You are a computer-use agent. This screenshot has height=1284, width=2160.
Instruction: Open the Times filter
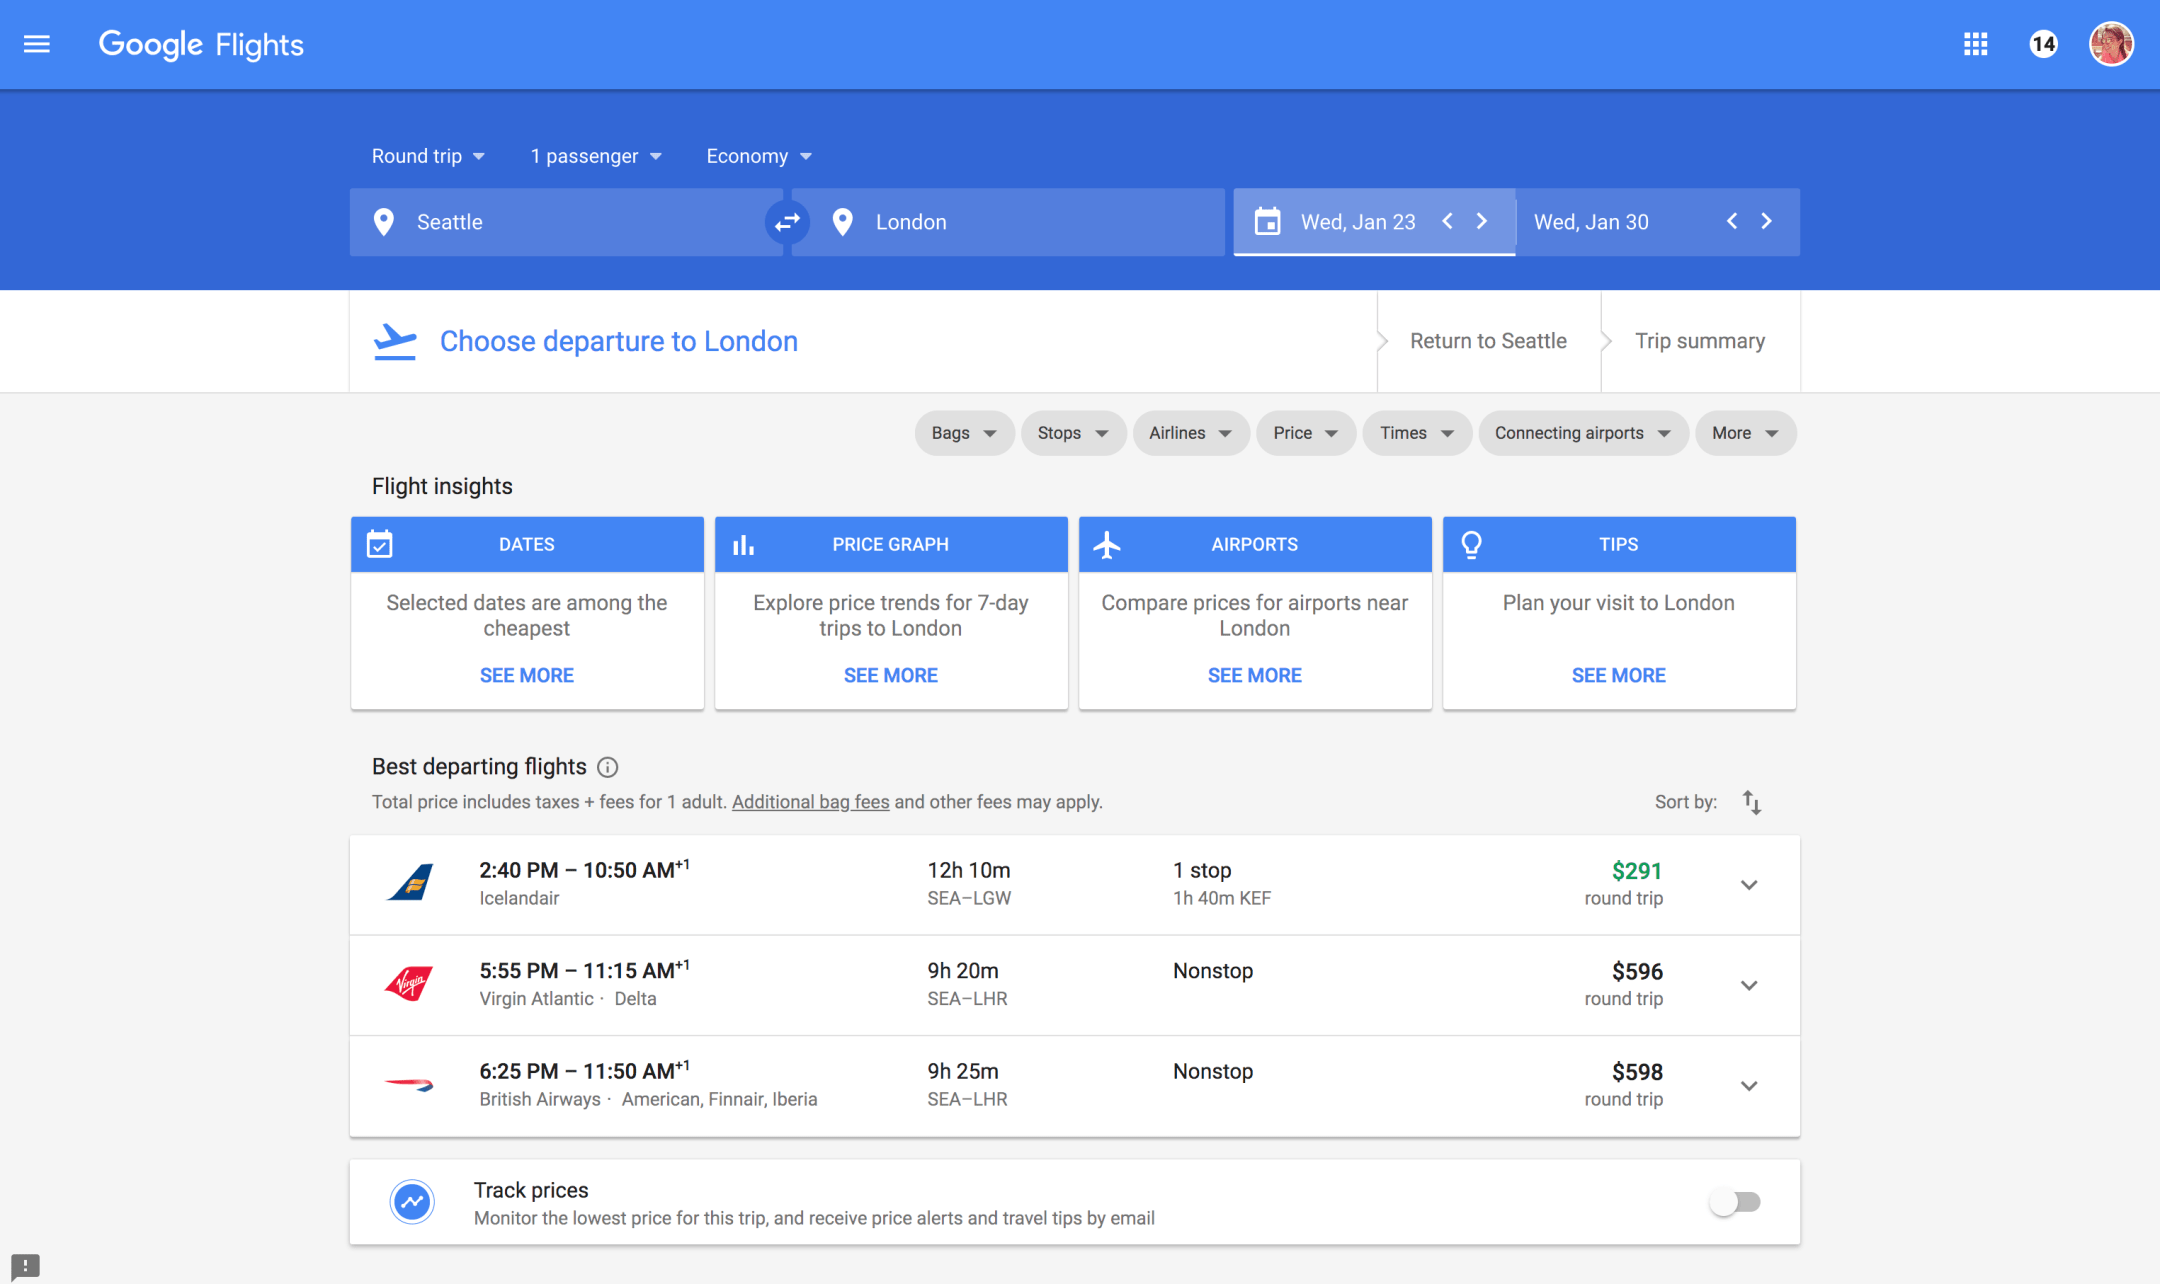pos(1417,433)
